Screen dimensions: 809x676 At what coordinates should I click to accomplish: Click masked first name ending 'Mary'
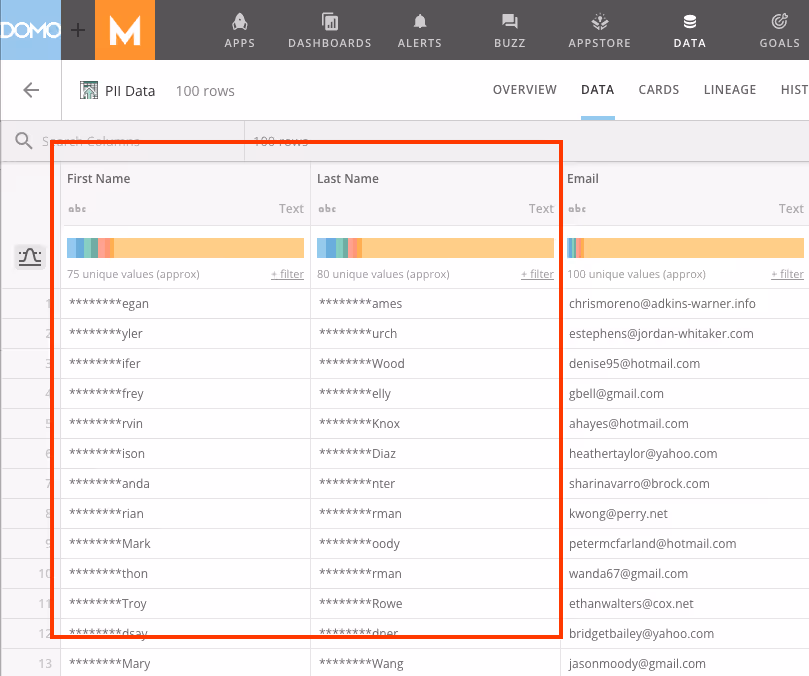pos(110,664)
